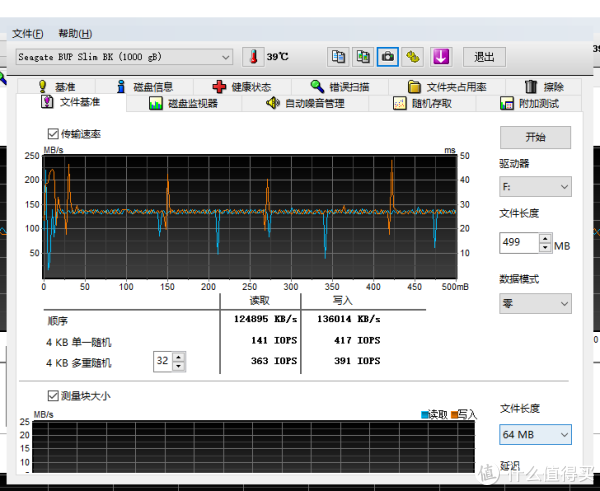Click the file benchmark icon on 文件基准 tab
This screenshot has height=491, width=600.
pyautogui.click(x=47, y=102)
